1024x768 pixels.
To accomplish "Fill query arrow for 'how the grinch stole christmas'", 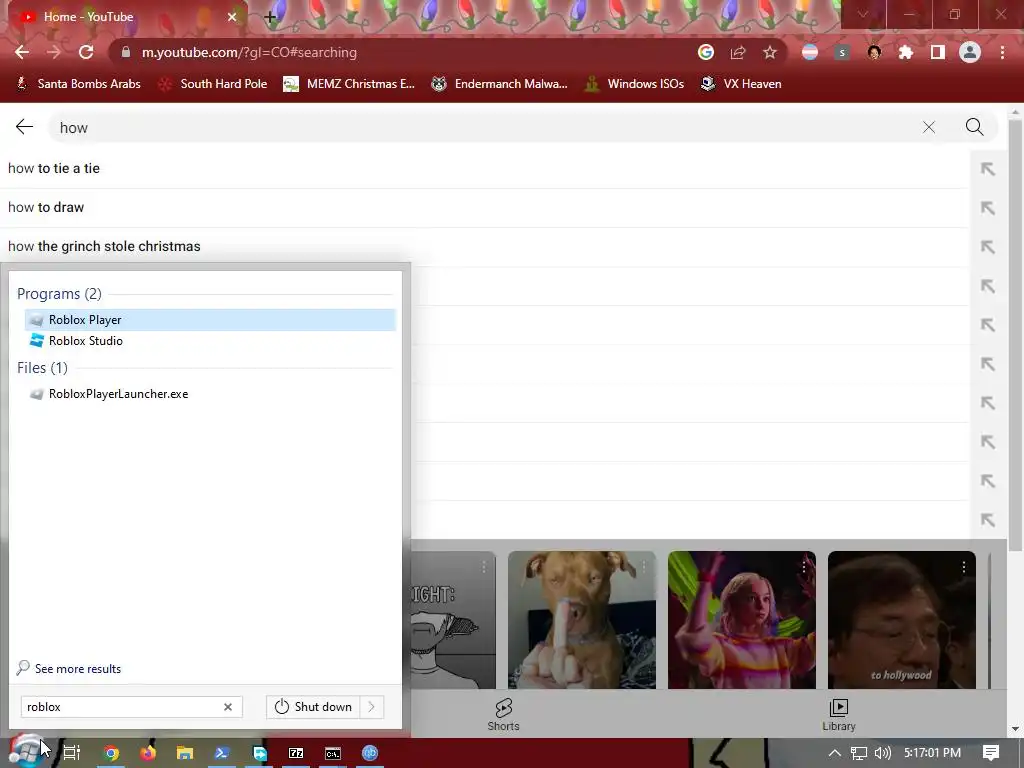I will click(987, 247).
